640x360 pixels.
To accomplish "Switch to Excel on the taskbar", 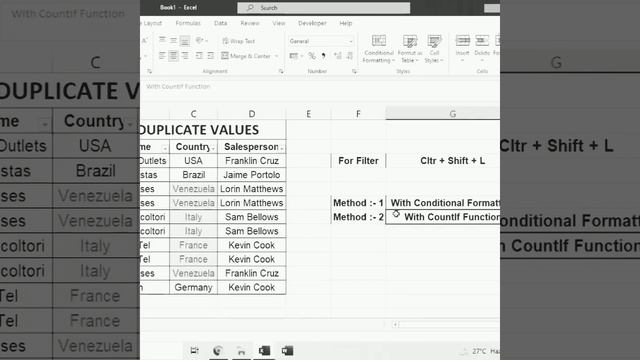I will click(x=264, y=351).
